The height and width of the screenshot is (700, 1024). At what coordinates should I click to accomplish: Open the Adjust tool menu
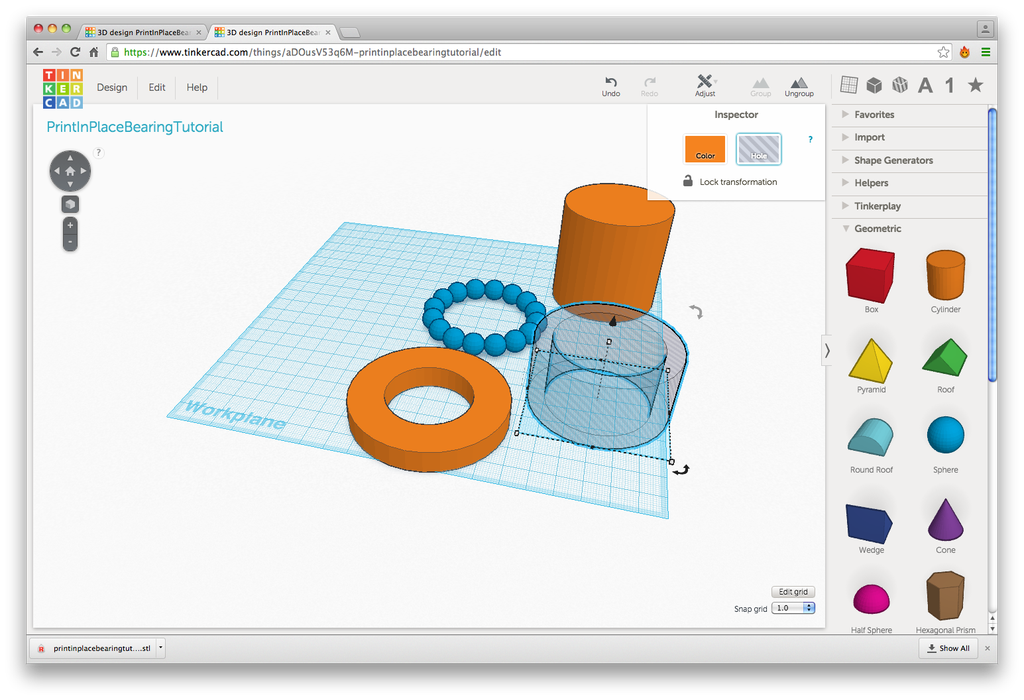[x=705, y=86]
